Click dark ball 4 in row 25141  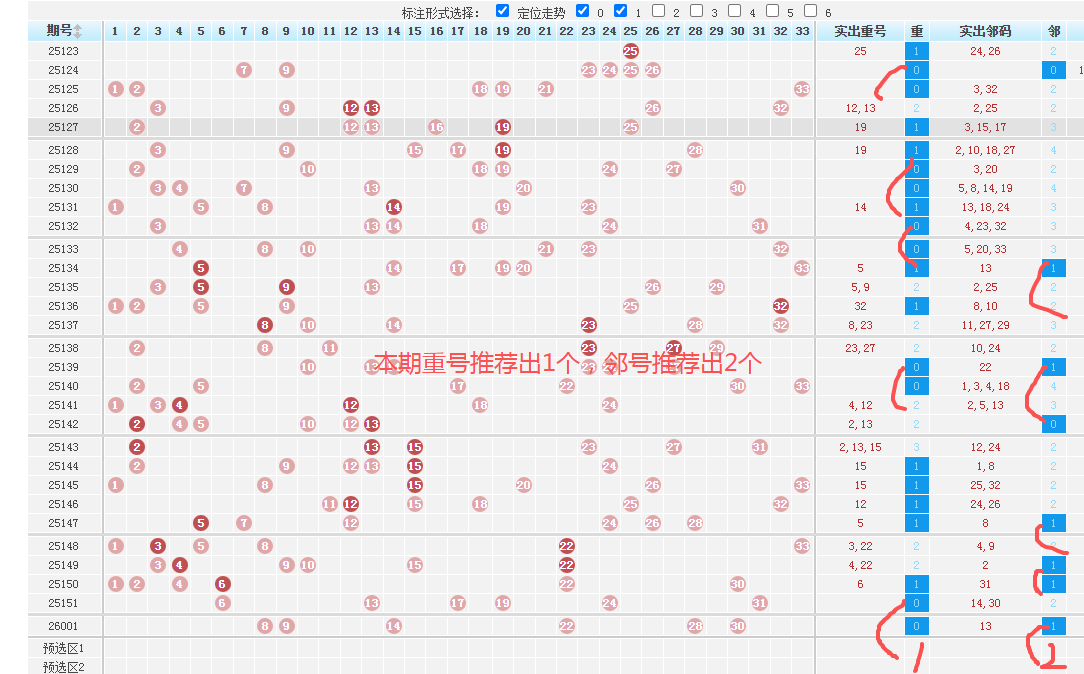pos(179,405)
